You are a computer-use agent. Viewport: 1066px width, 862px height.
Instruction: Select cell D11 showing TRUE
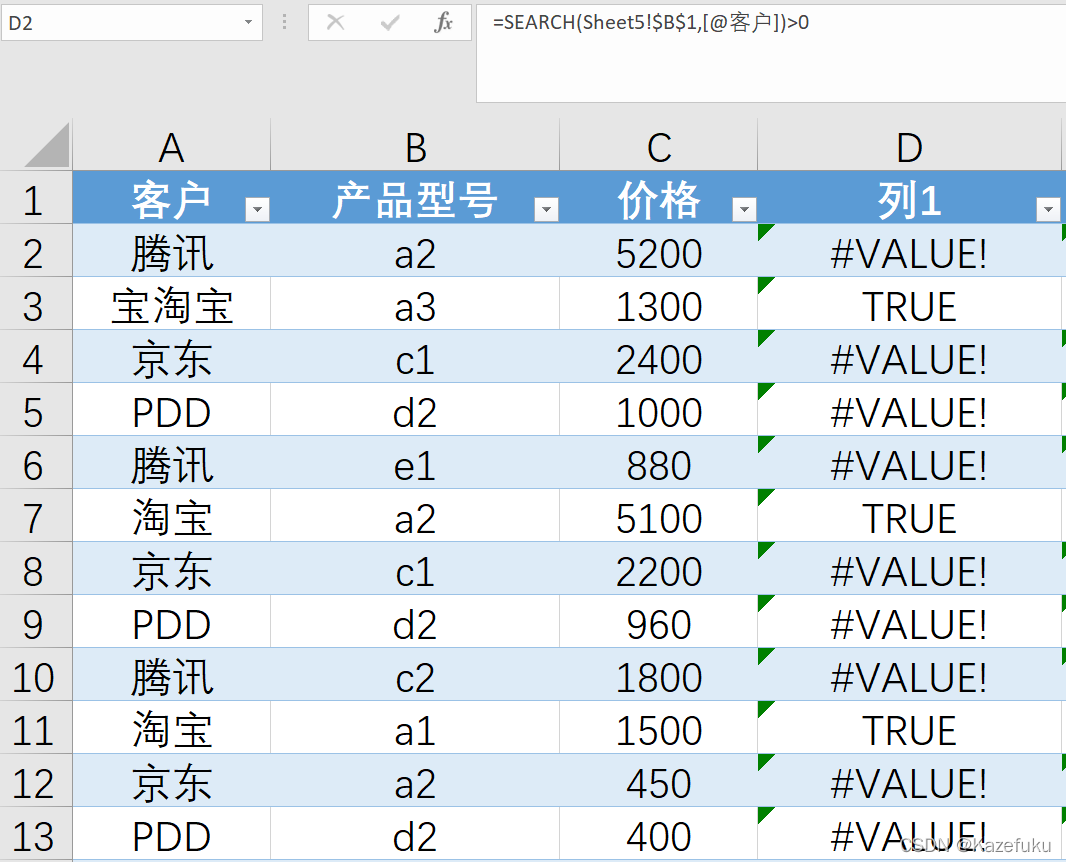pyautogui.click(x=909, y=727)
